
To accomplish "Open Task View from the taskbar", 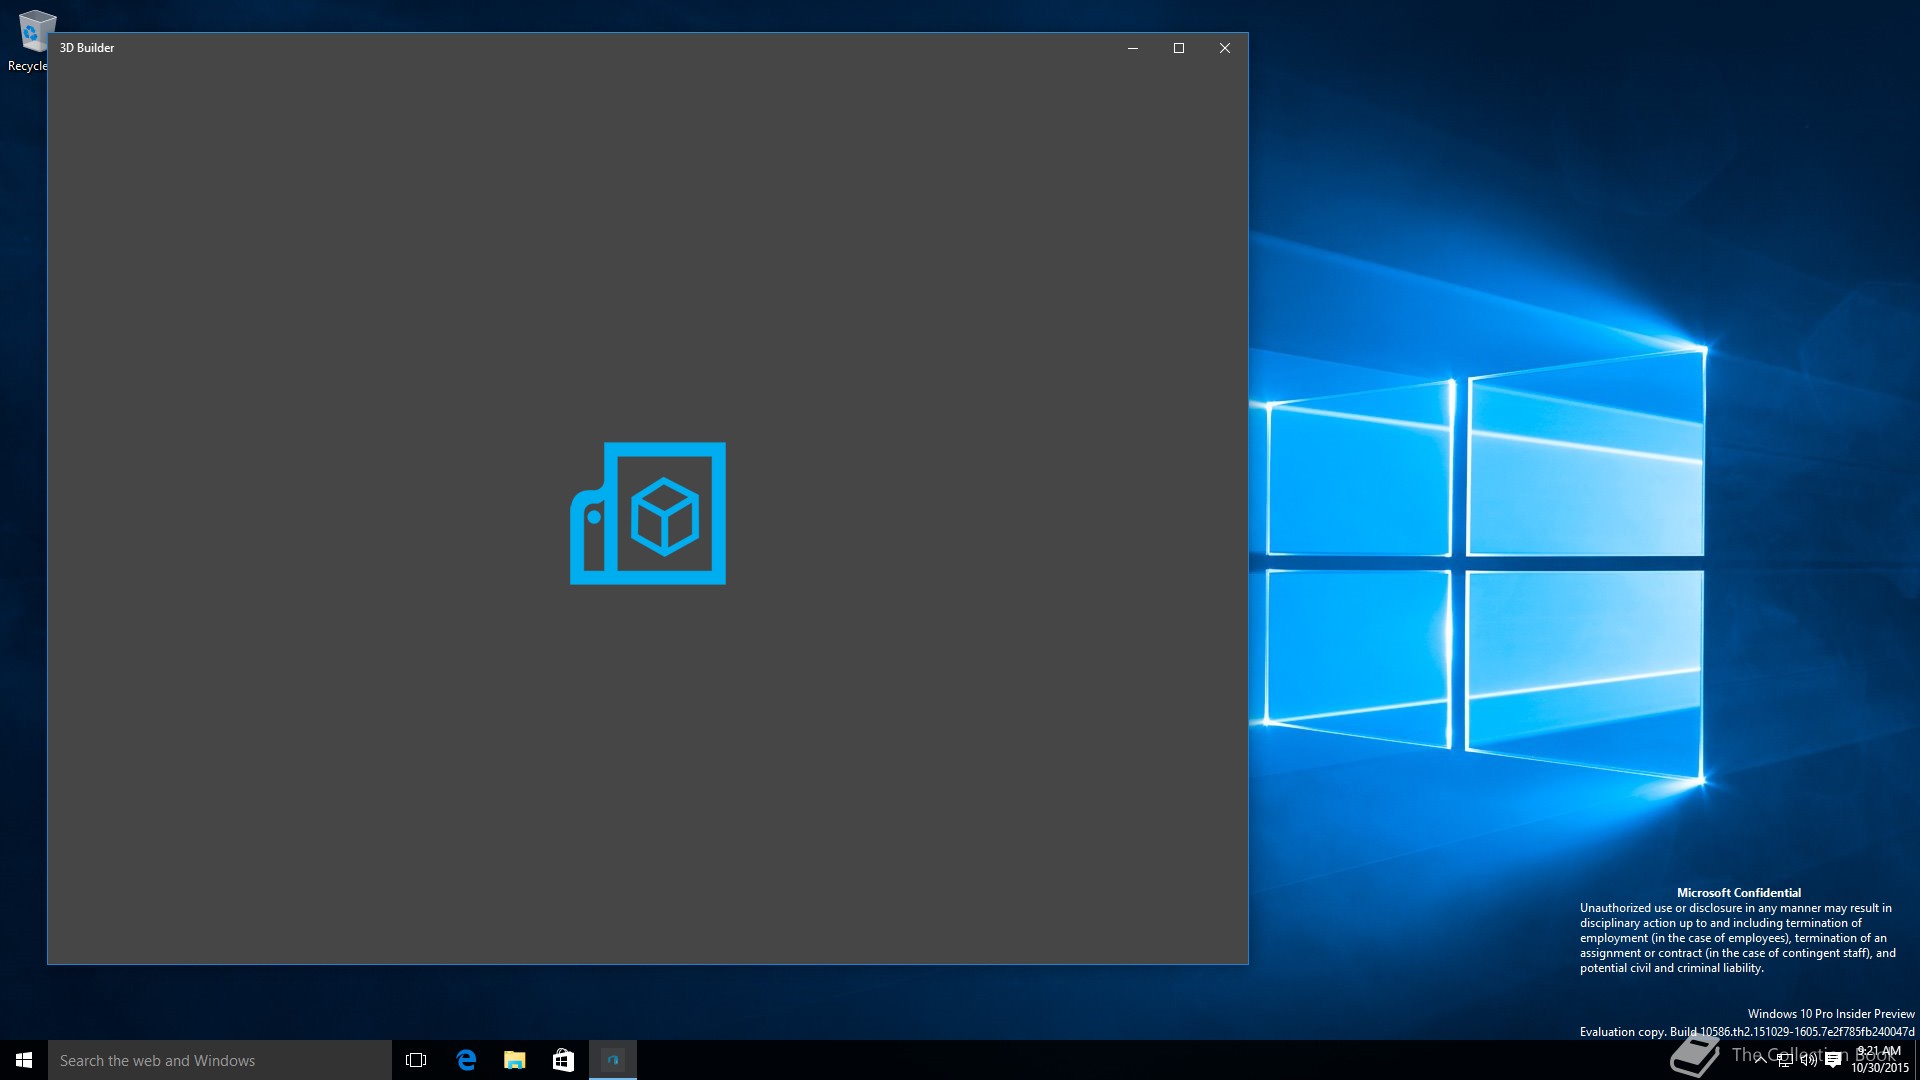I will [x=416, y=1060].
